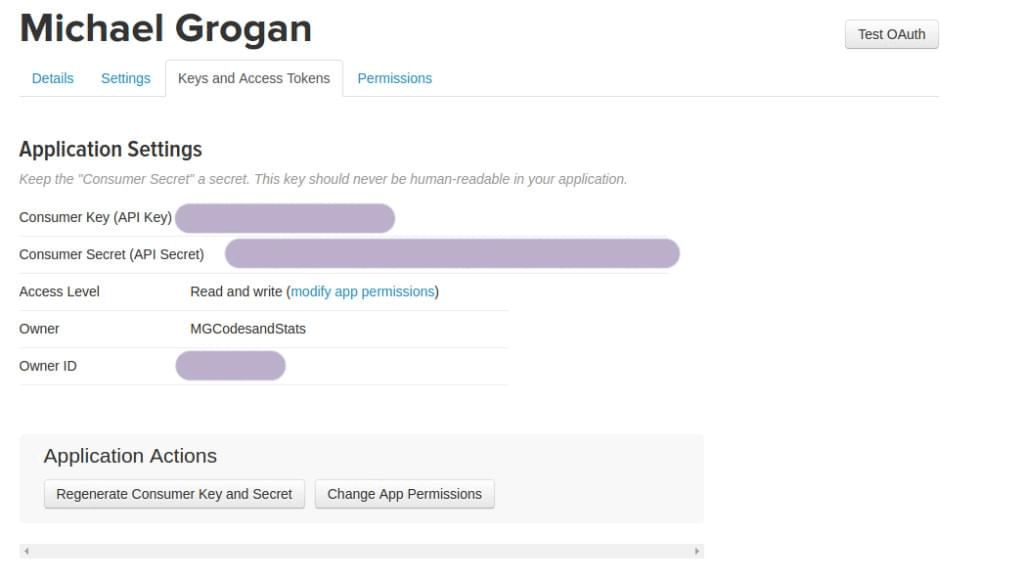
Task: Click the redacted Consumer Secret value
Action: [452, 254]
